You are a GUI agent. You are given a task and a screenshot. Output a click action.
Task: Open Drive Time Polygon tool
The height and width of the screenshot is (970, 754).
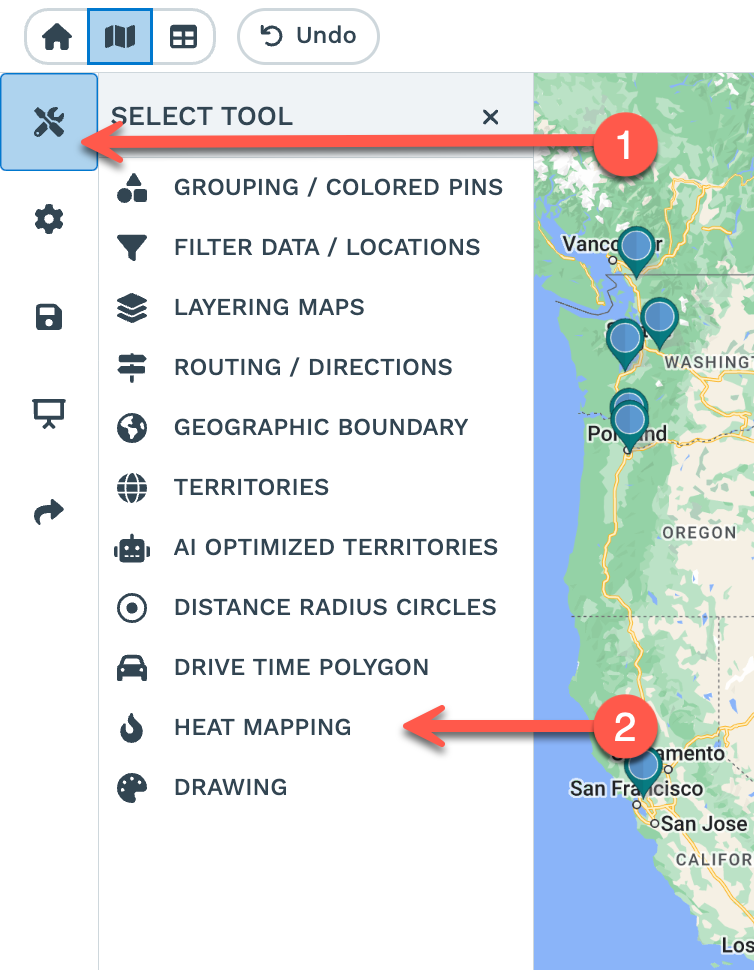[301, 667]
